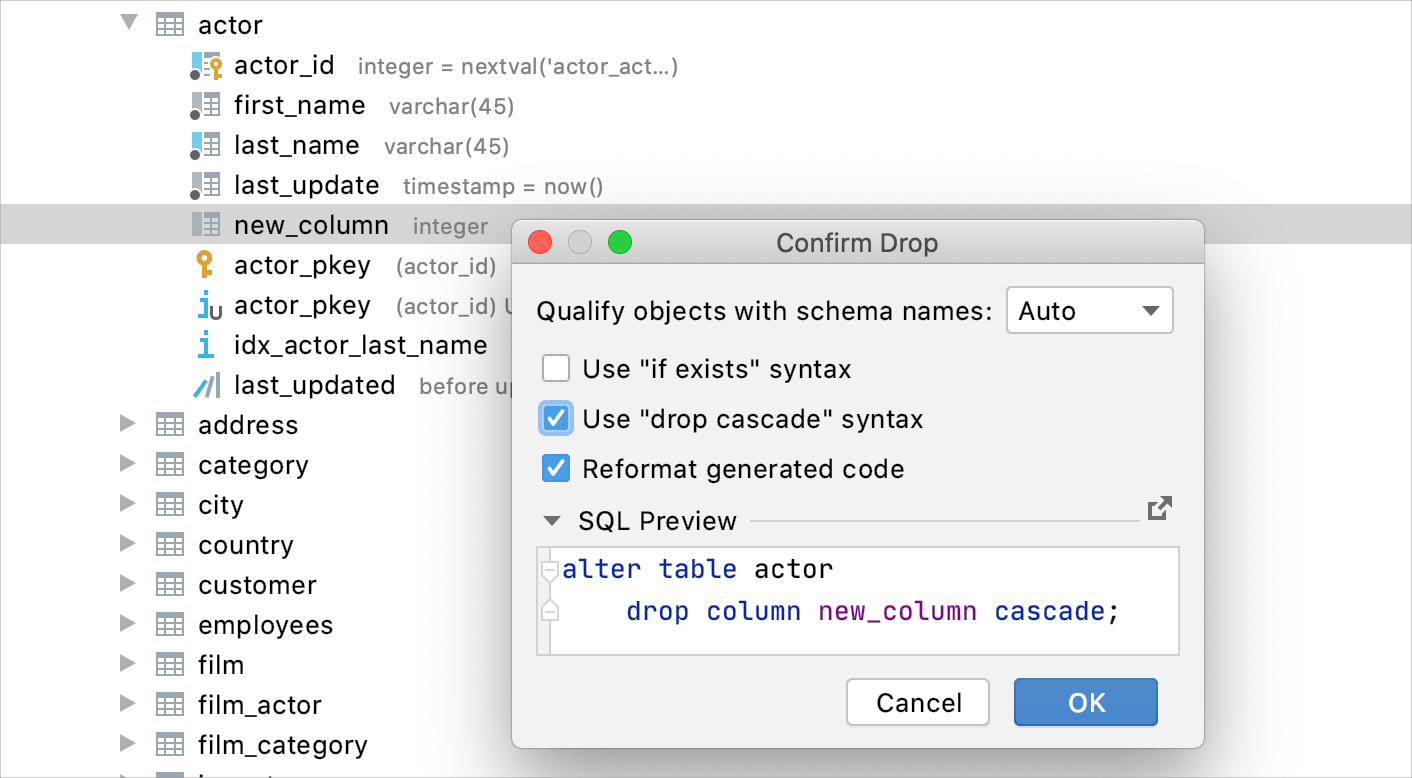Collapse the SQL Preview section

(x=552, y=520)
